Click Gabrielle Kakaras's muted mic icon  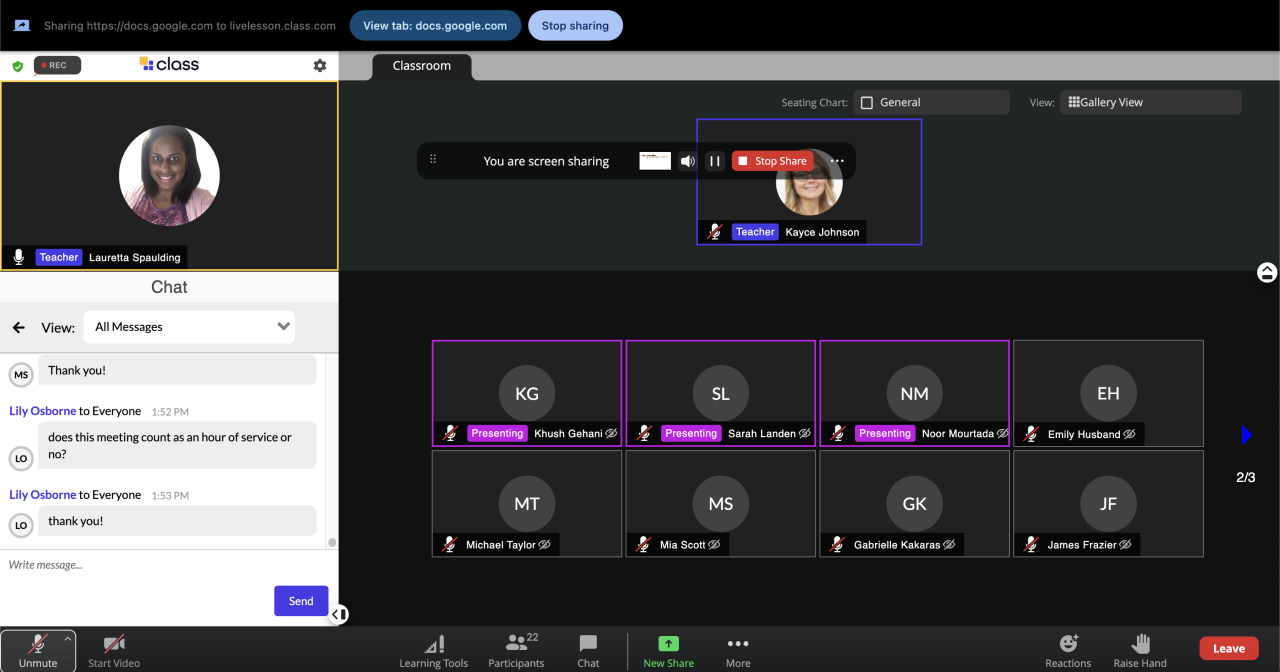tap(838, 545)
